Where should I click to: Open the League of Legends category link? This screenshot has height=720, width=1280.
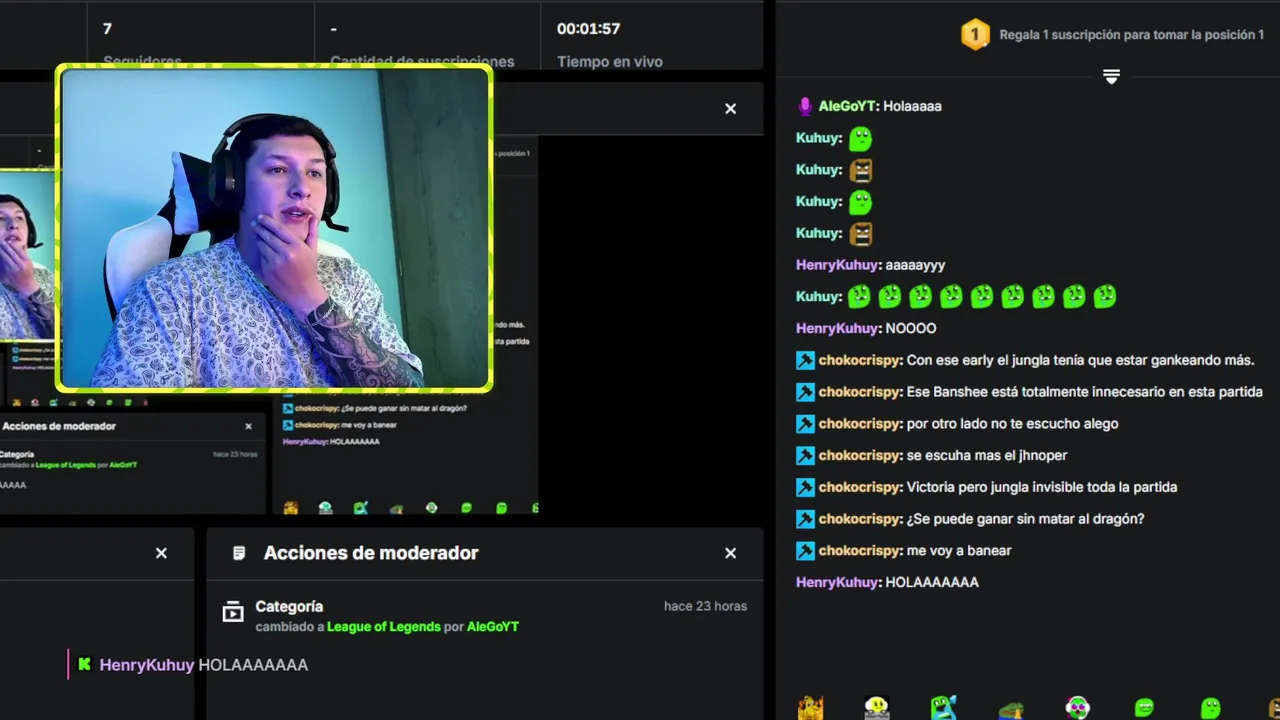click(x=384, y=627)
